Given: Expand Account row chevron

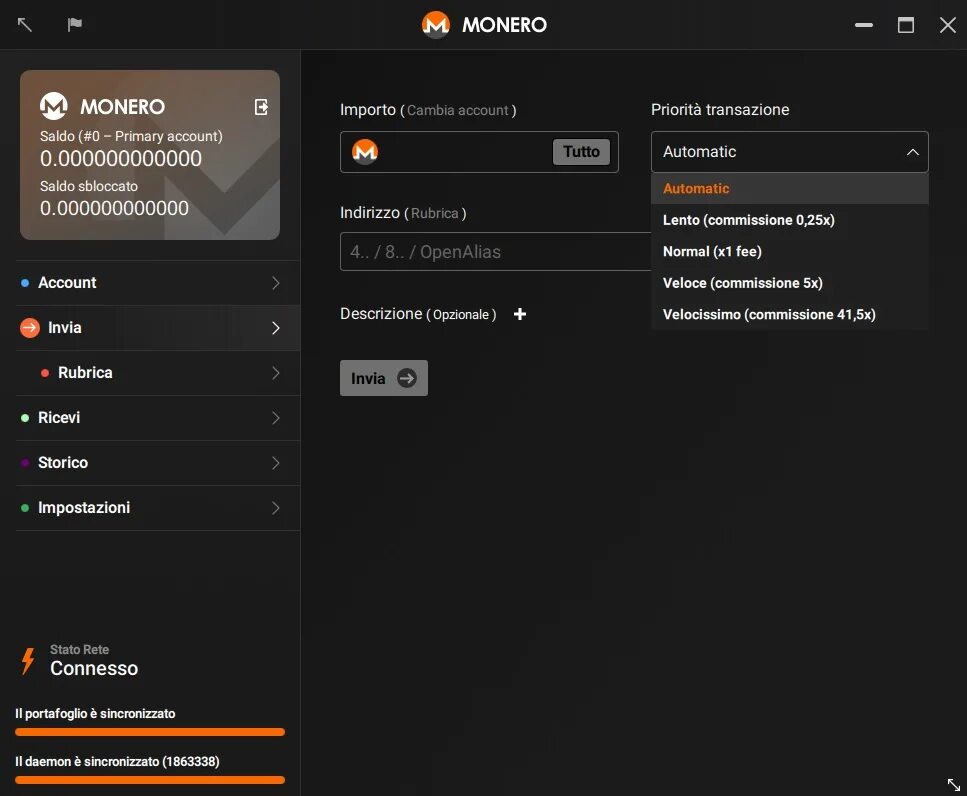Looking at the screenshot, I should pos(276,282).
